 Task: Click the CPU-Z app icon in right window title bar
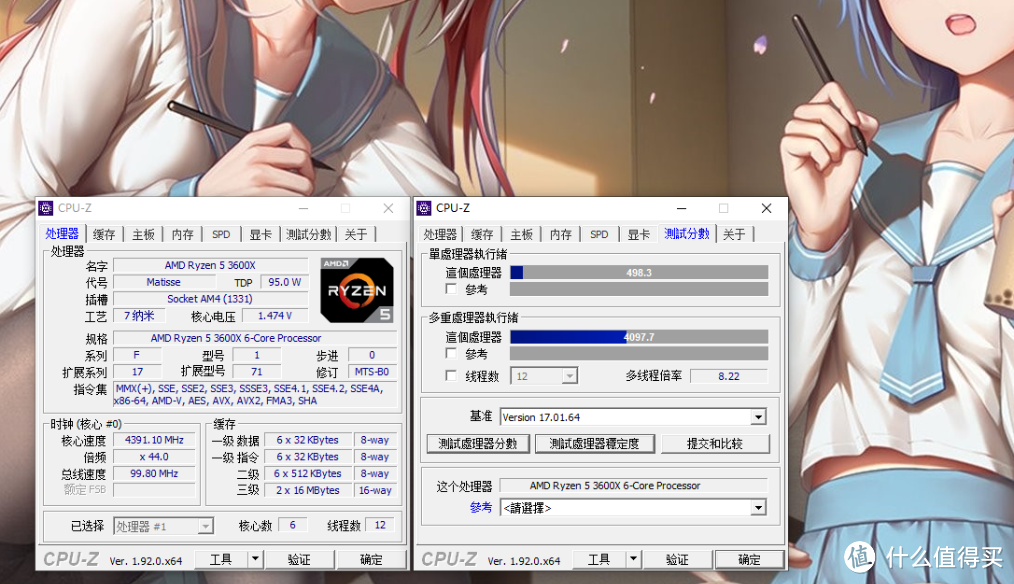[x=424, y=208]
